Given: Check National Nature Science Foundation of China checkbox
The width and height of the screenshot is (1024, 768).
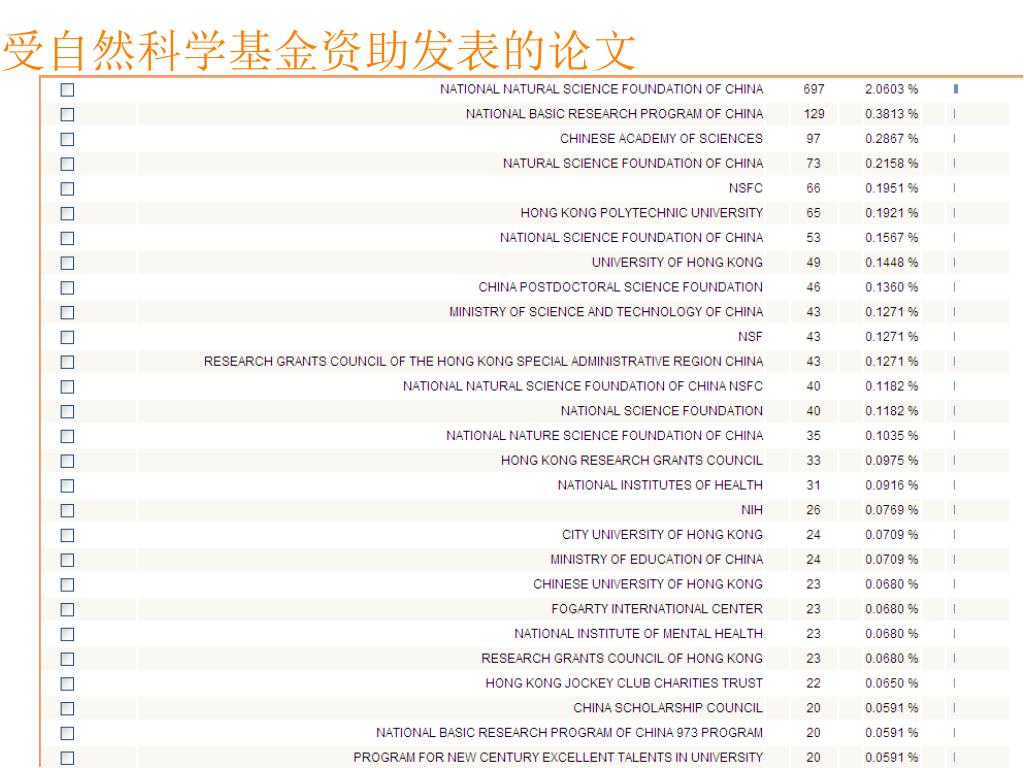Looking at the screenshot, I should (67, 436).
